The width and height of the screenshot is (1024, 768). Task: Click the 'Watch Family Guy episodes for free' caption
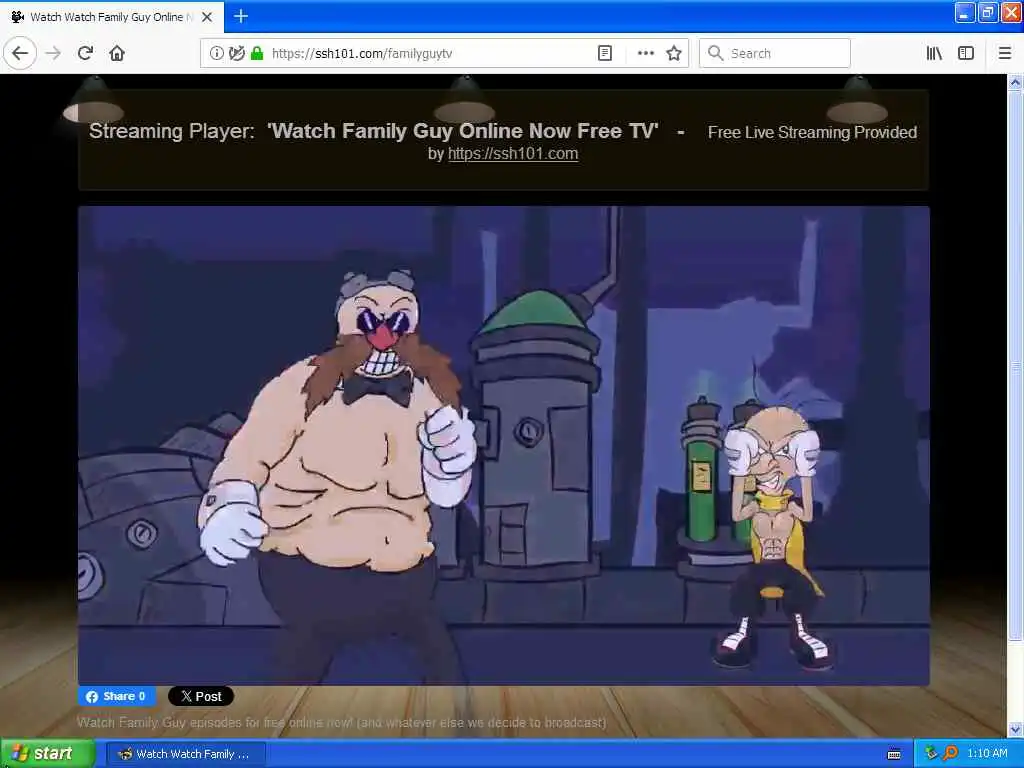342,722
